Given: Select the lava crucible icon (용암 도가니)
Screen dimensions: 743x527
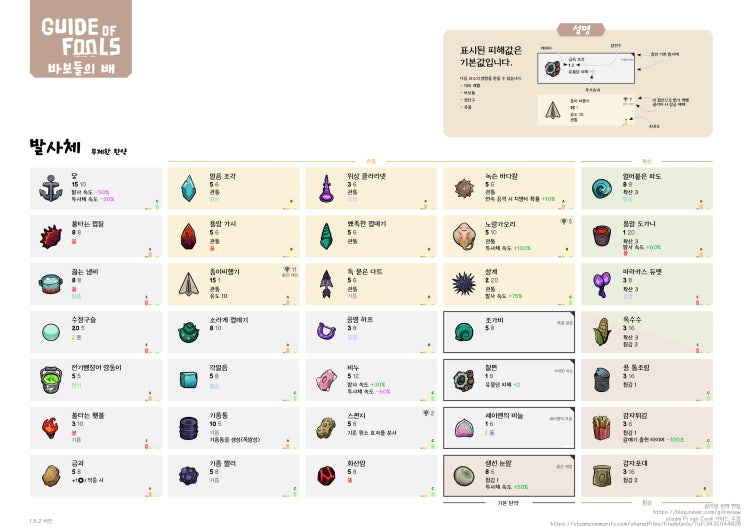Looking at the screenshot, I should [x=602, y=236].
